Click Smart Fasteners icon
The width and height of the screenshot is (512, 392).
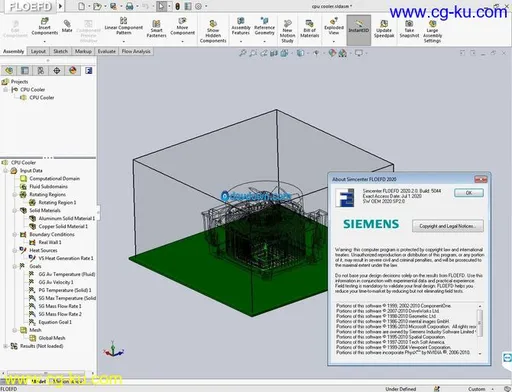point(156,28)
